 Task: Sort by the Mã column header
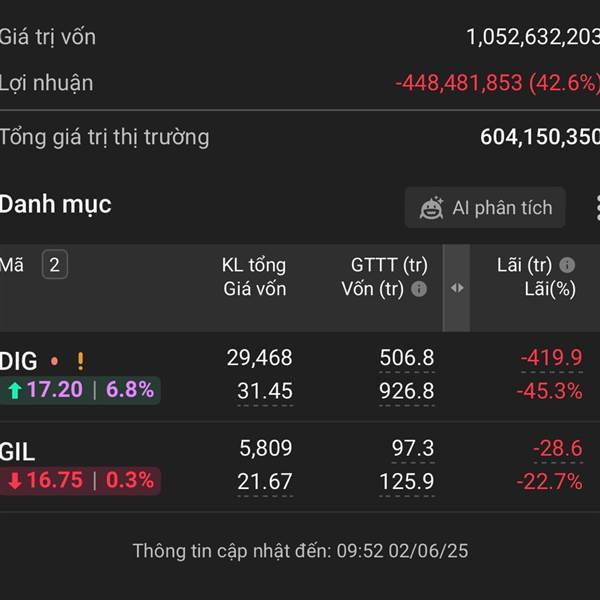[x=12, y=265]
